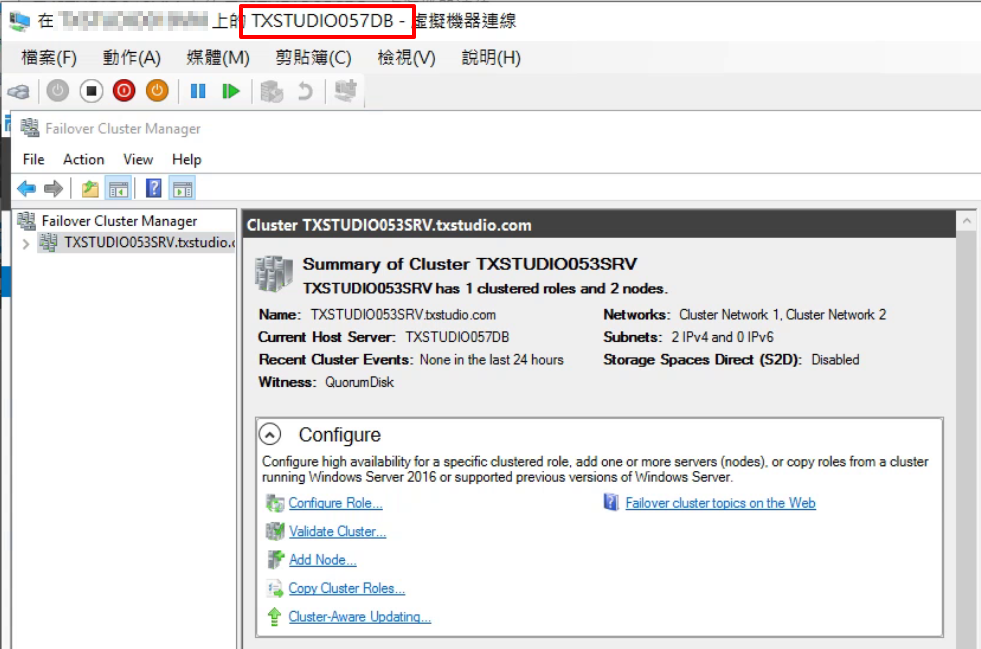Click the Configure Role wizard icon
This screenshot has height=649, width=981.
[275, 503]
